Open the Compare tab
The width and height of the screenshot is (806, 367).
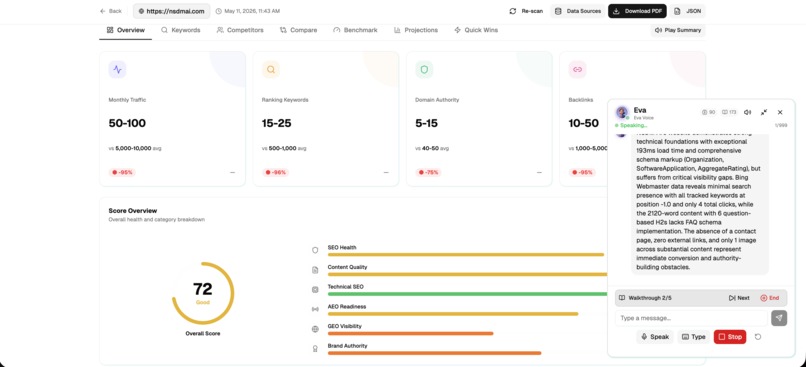(x=298, y=30)
